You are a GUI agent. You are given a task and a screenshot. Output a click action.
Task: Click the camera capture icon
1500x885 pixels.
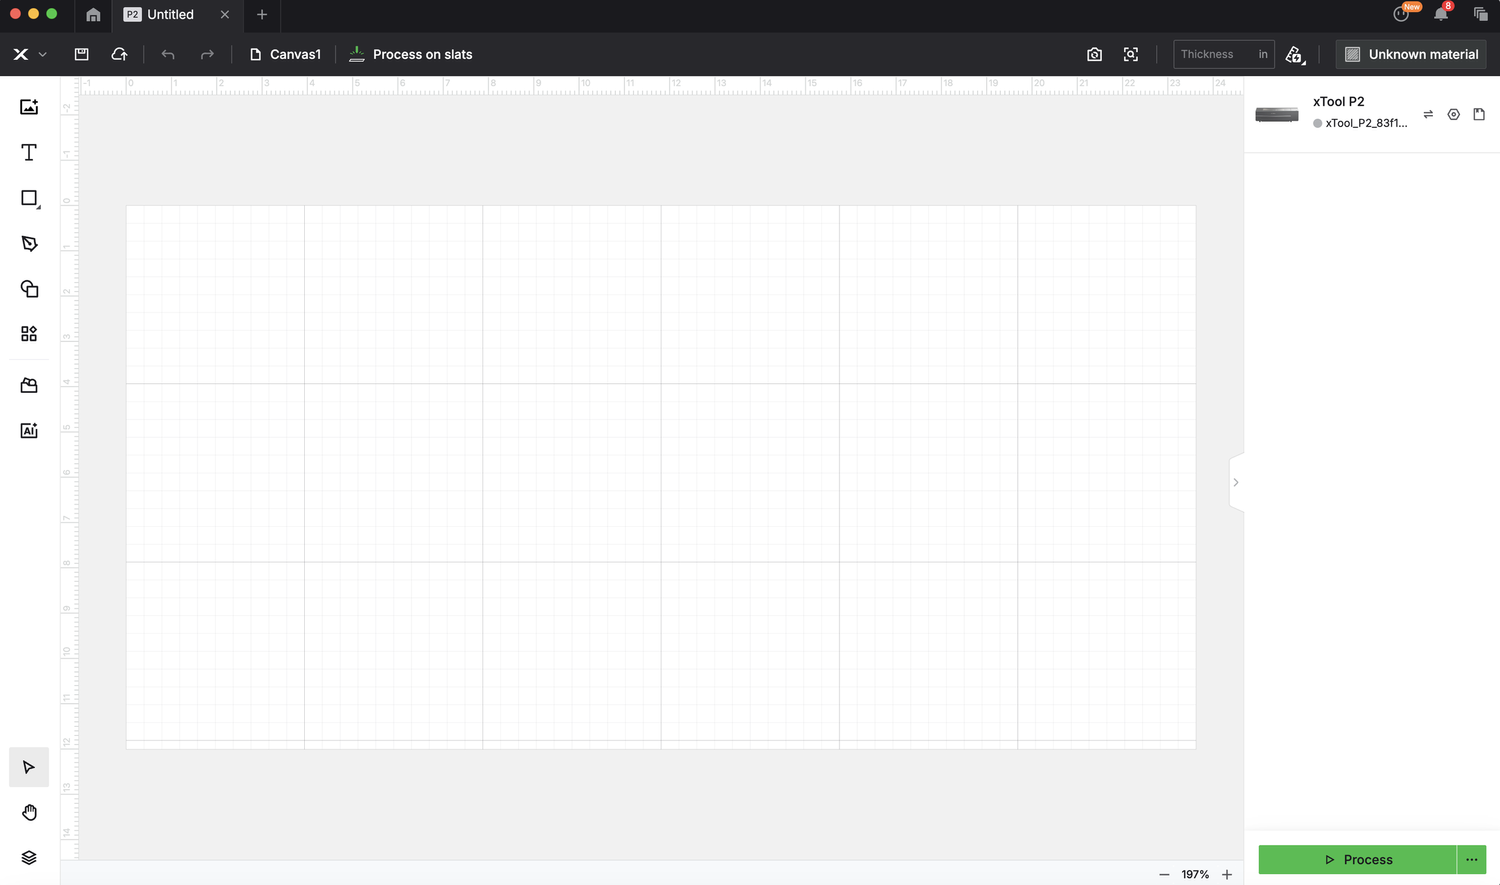coord(1094,54)
